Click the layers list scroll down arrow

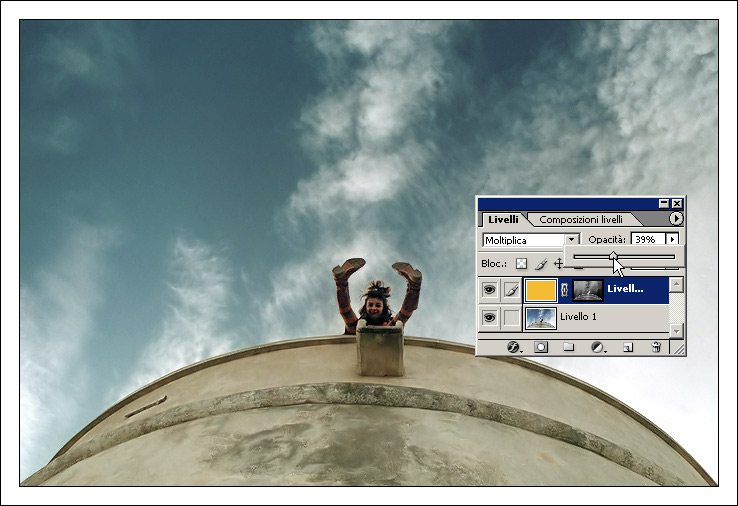click(x=676, y=331)
